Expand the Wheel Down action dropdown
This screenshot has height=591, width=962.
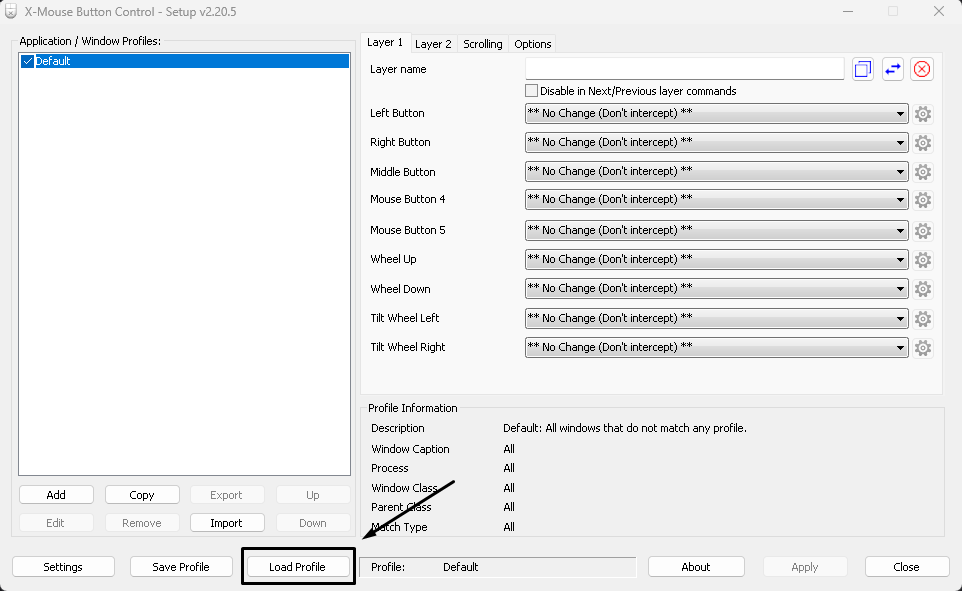(x=717, y=288)
